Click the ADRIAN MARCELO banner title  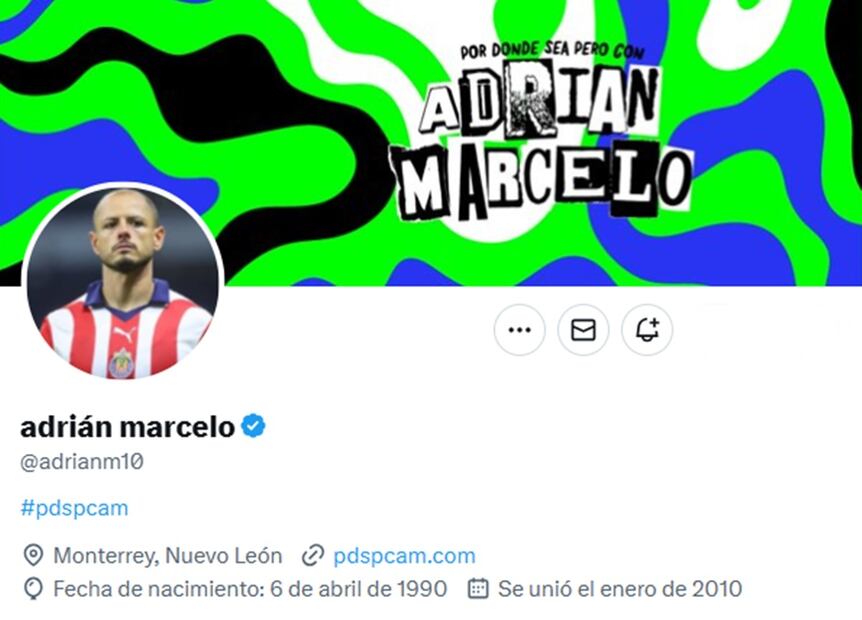click(x=541, y=143)
